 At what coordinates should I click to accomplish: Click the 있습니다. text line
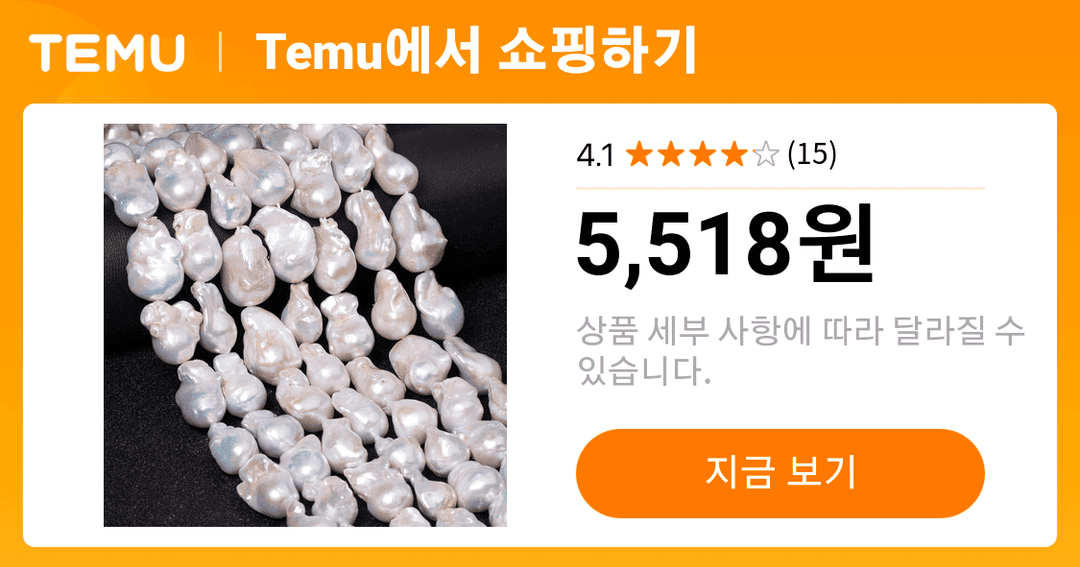coord(644,371)
